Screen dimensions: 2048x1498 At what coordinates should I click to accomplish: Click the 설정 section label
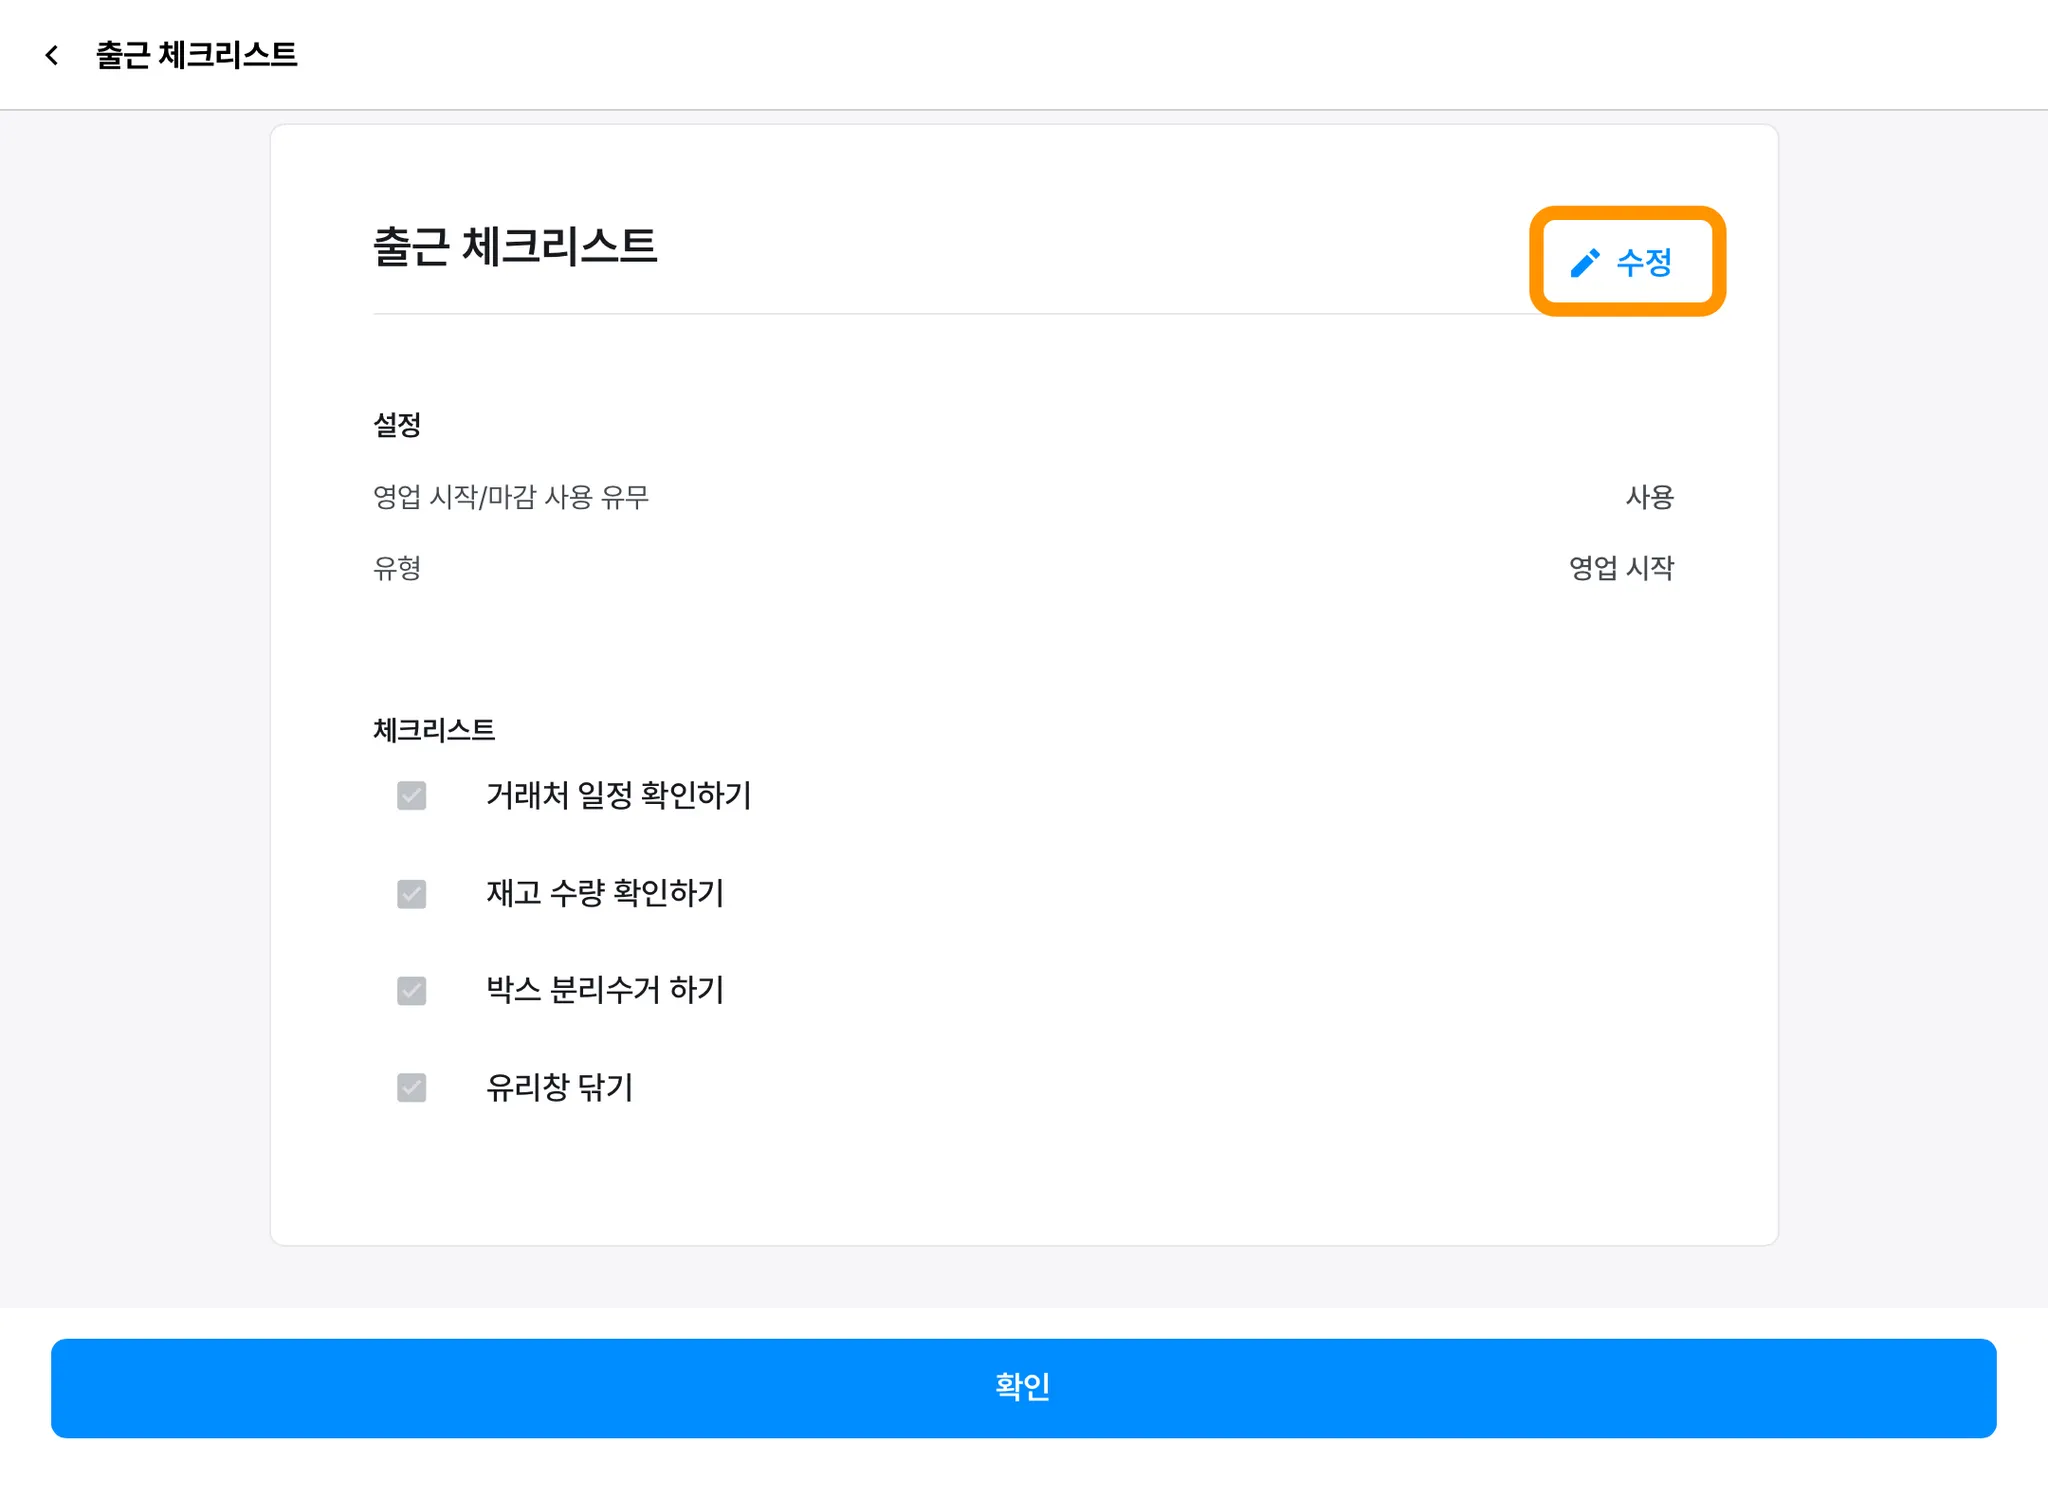[397, 425]
